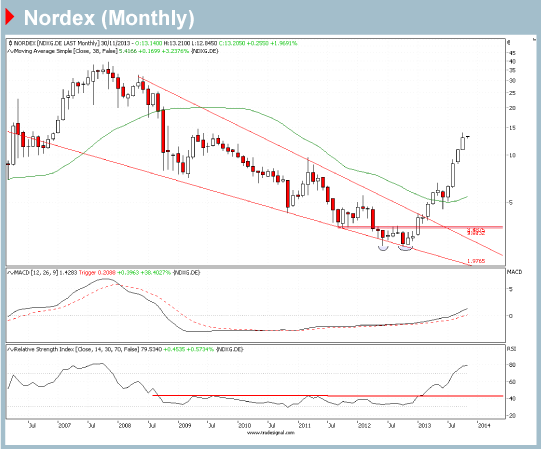Click the 2012 label on time axis
The height and width of the screenshot is (449, 541).
point(364,426)
